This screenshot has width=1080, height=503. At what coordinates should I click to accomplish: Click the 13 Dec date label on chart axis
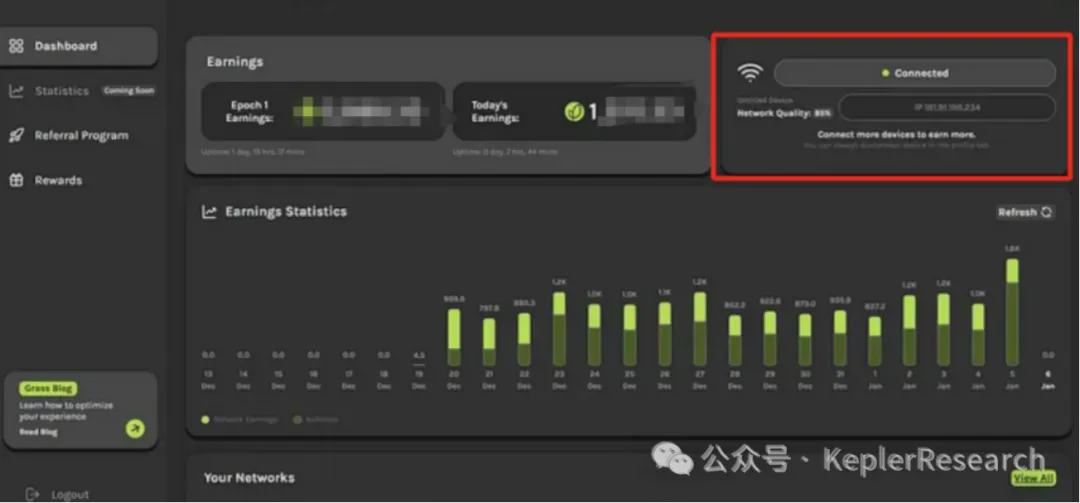point(208,380)
